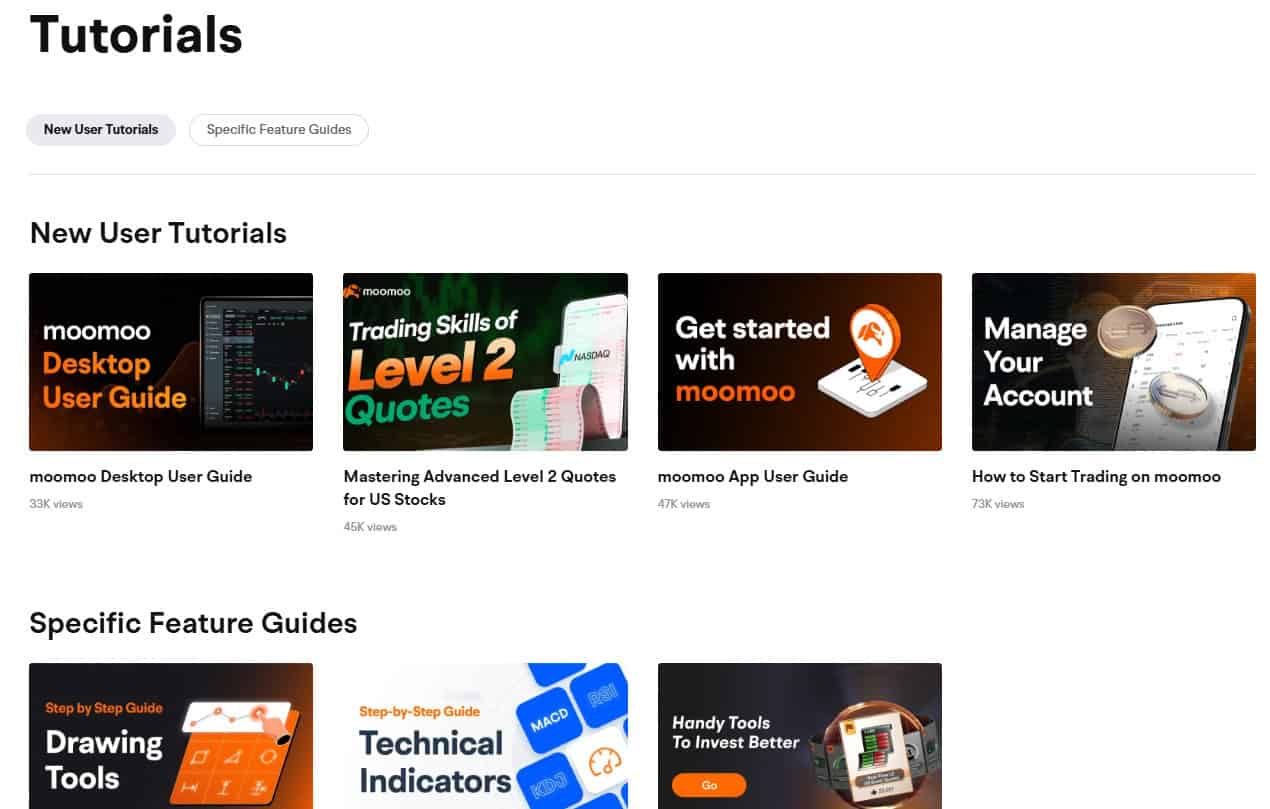The image size is (1270, 809).
Task: Click the moomoo App User Guide title
Action: [752, 477]
